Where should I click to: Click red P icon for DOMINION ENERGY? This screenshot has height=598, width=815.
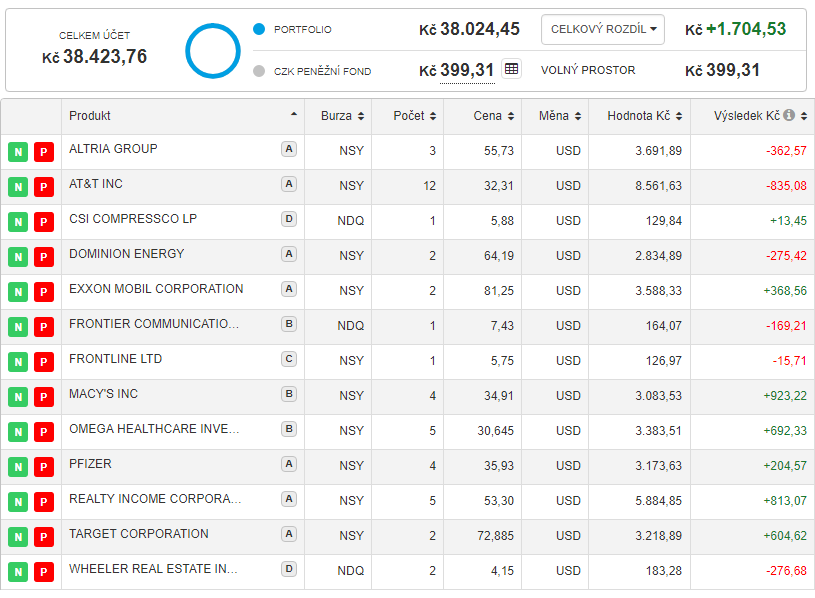pyautogui.click(x=44, y=257)
